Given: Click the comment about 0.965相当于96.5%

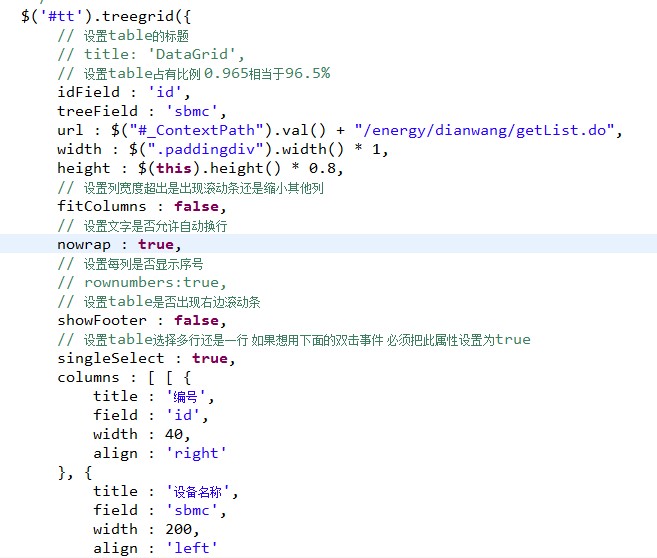Looking at the screenshot, I should pos(194,73).
